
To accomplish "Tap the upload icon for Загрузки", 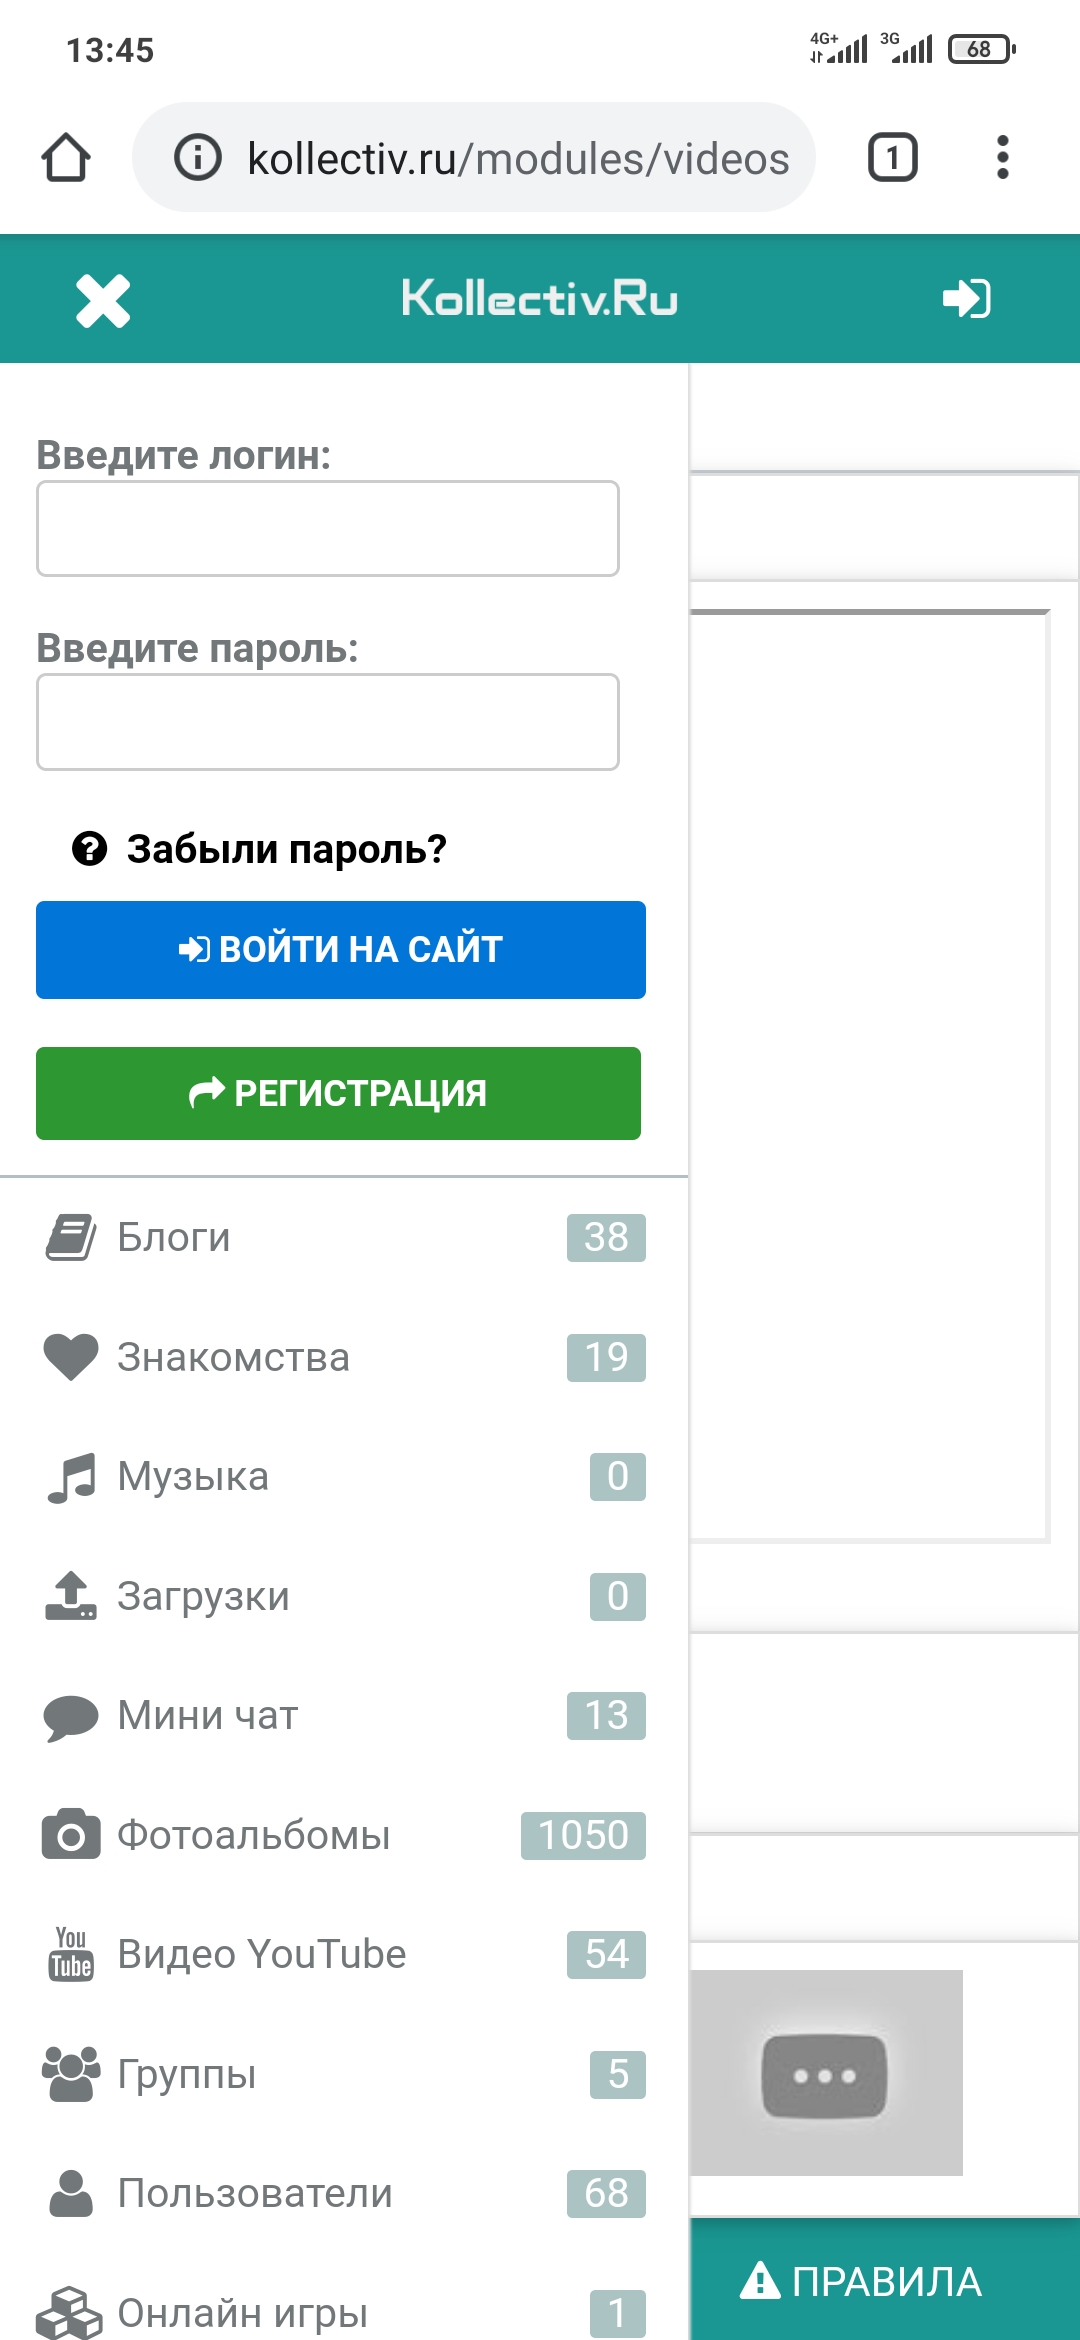I will (71, 1596).
